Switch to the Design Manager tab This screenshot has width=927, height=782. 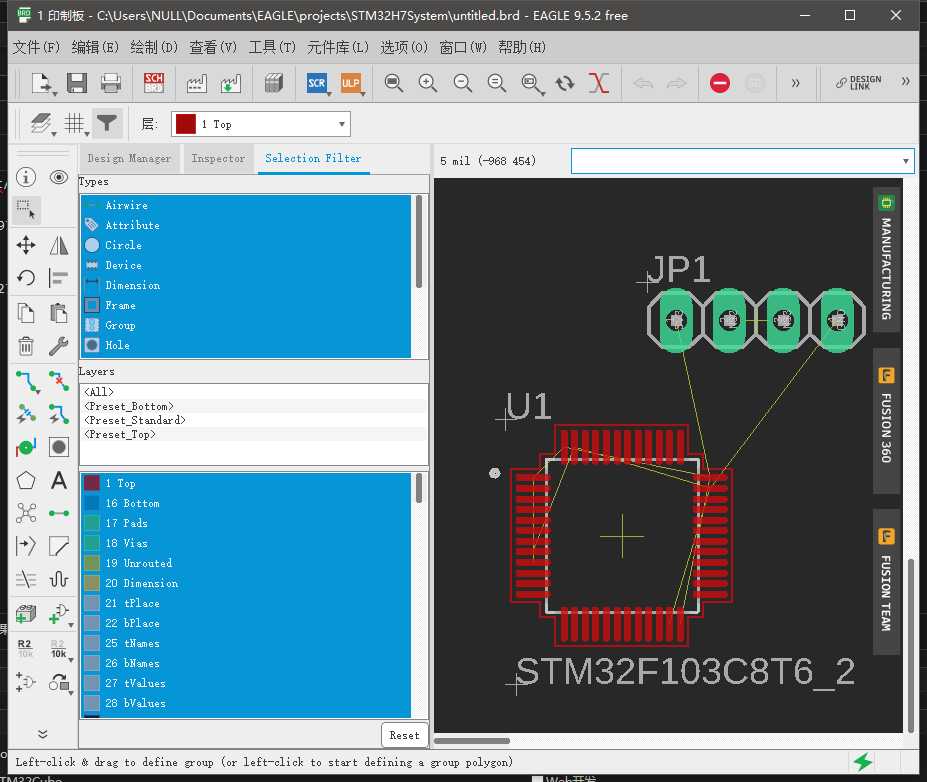129,158
